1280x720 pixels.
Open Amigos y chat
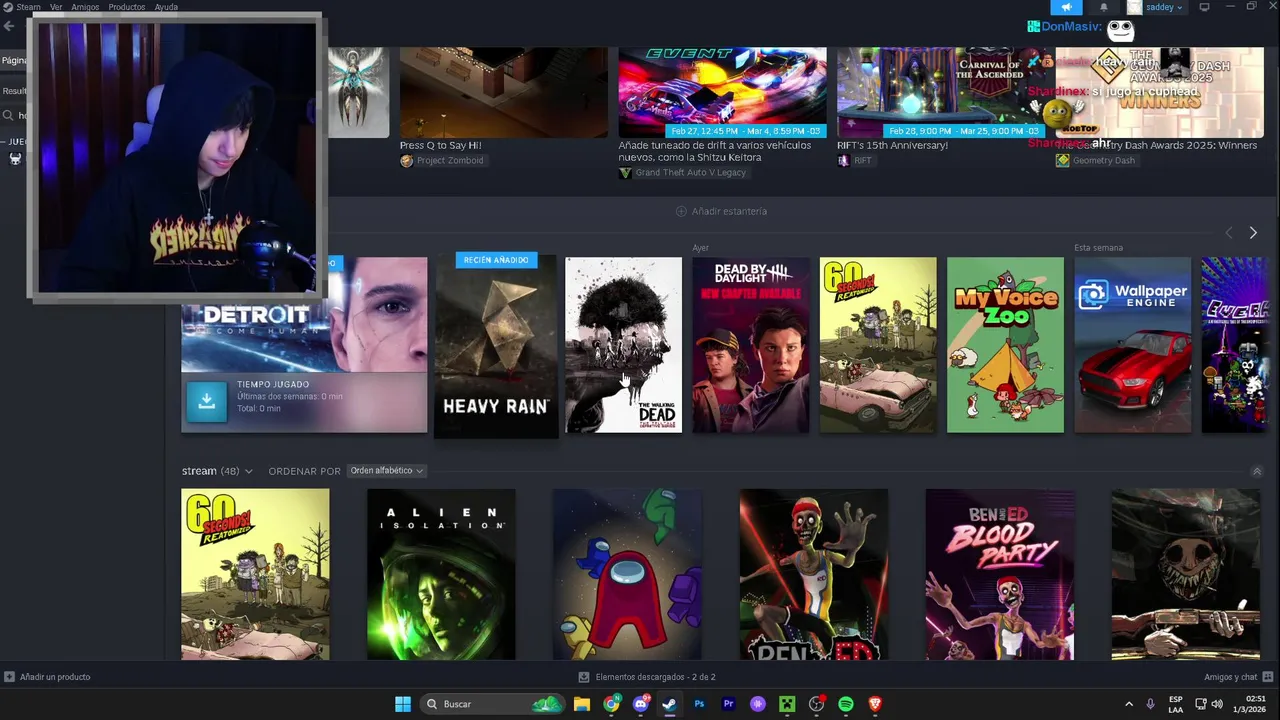1237,677
